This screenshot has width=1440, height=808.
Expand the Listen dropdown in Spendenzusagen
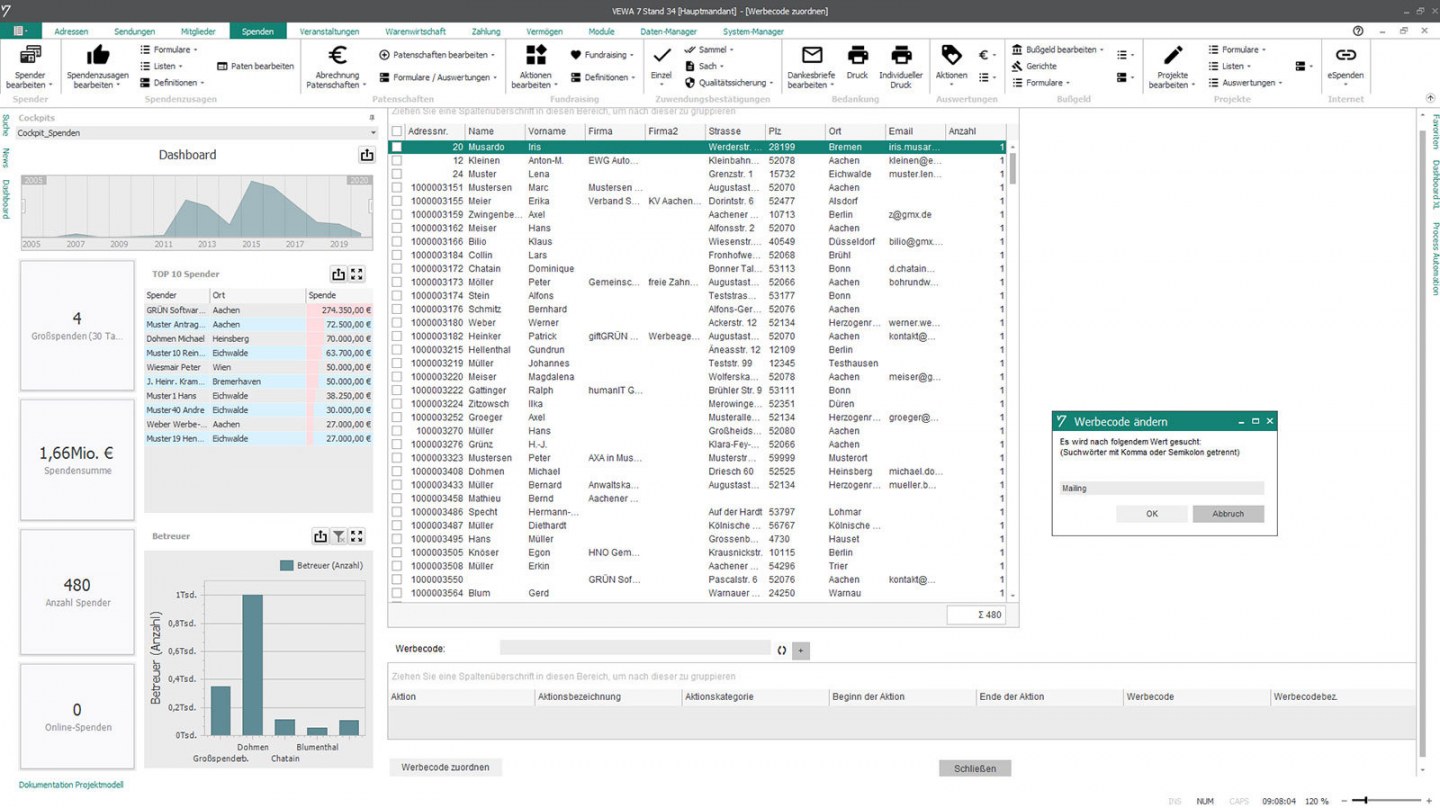(x=164, y=66)
